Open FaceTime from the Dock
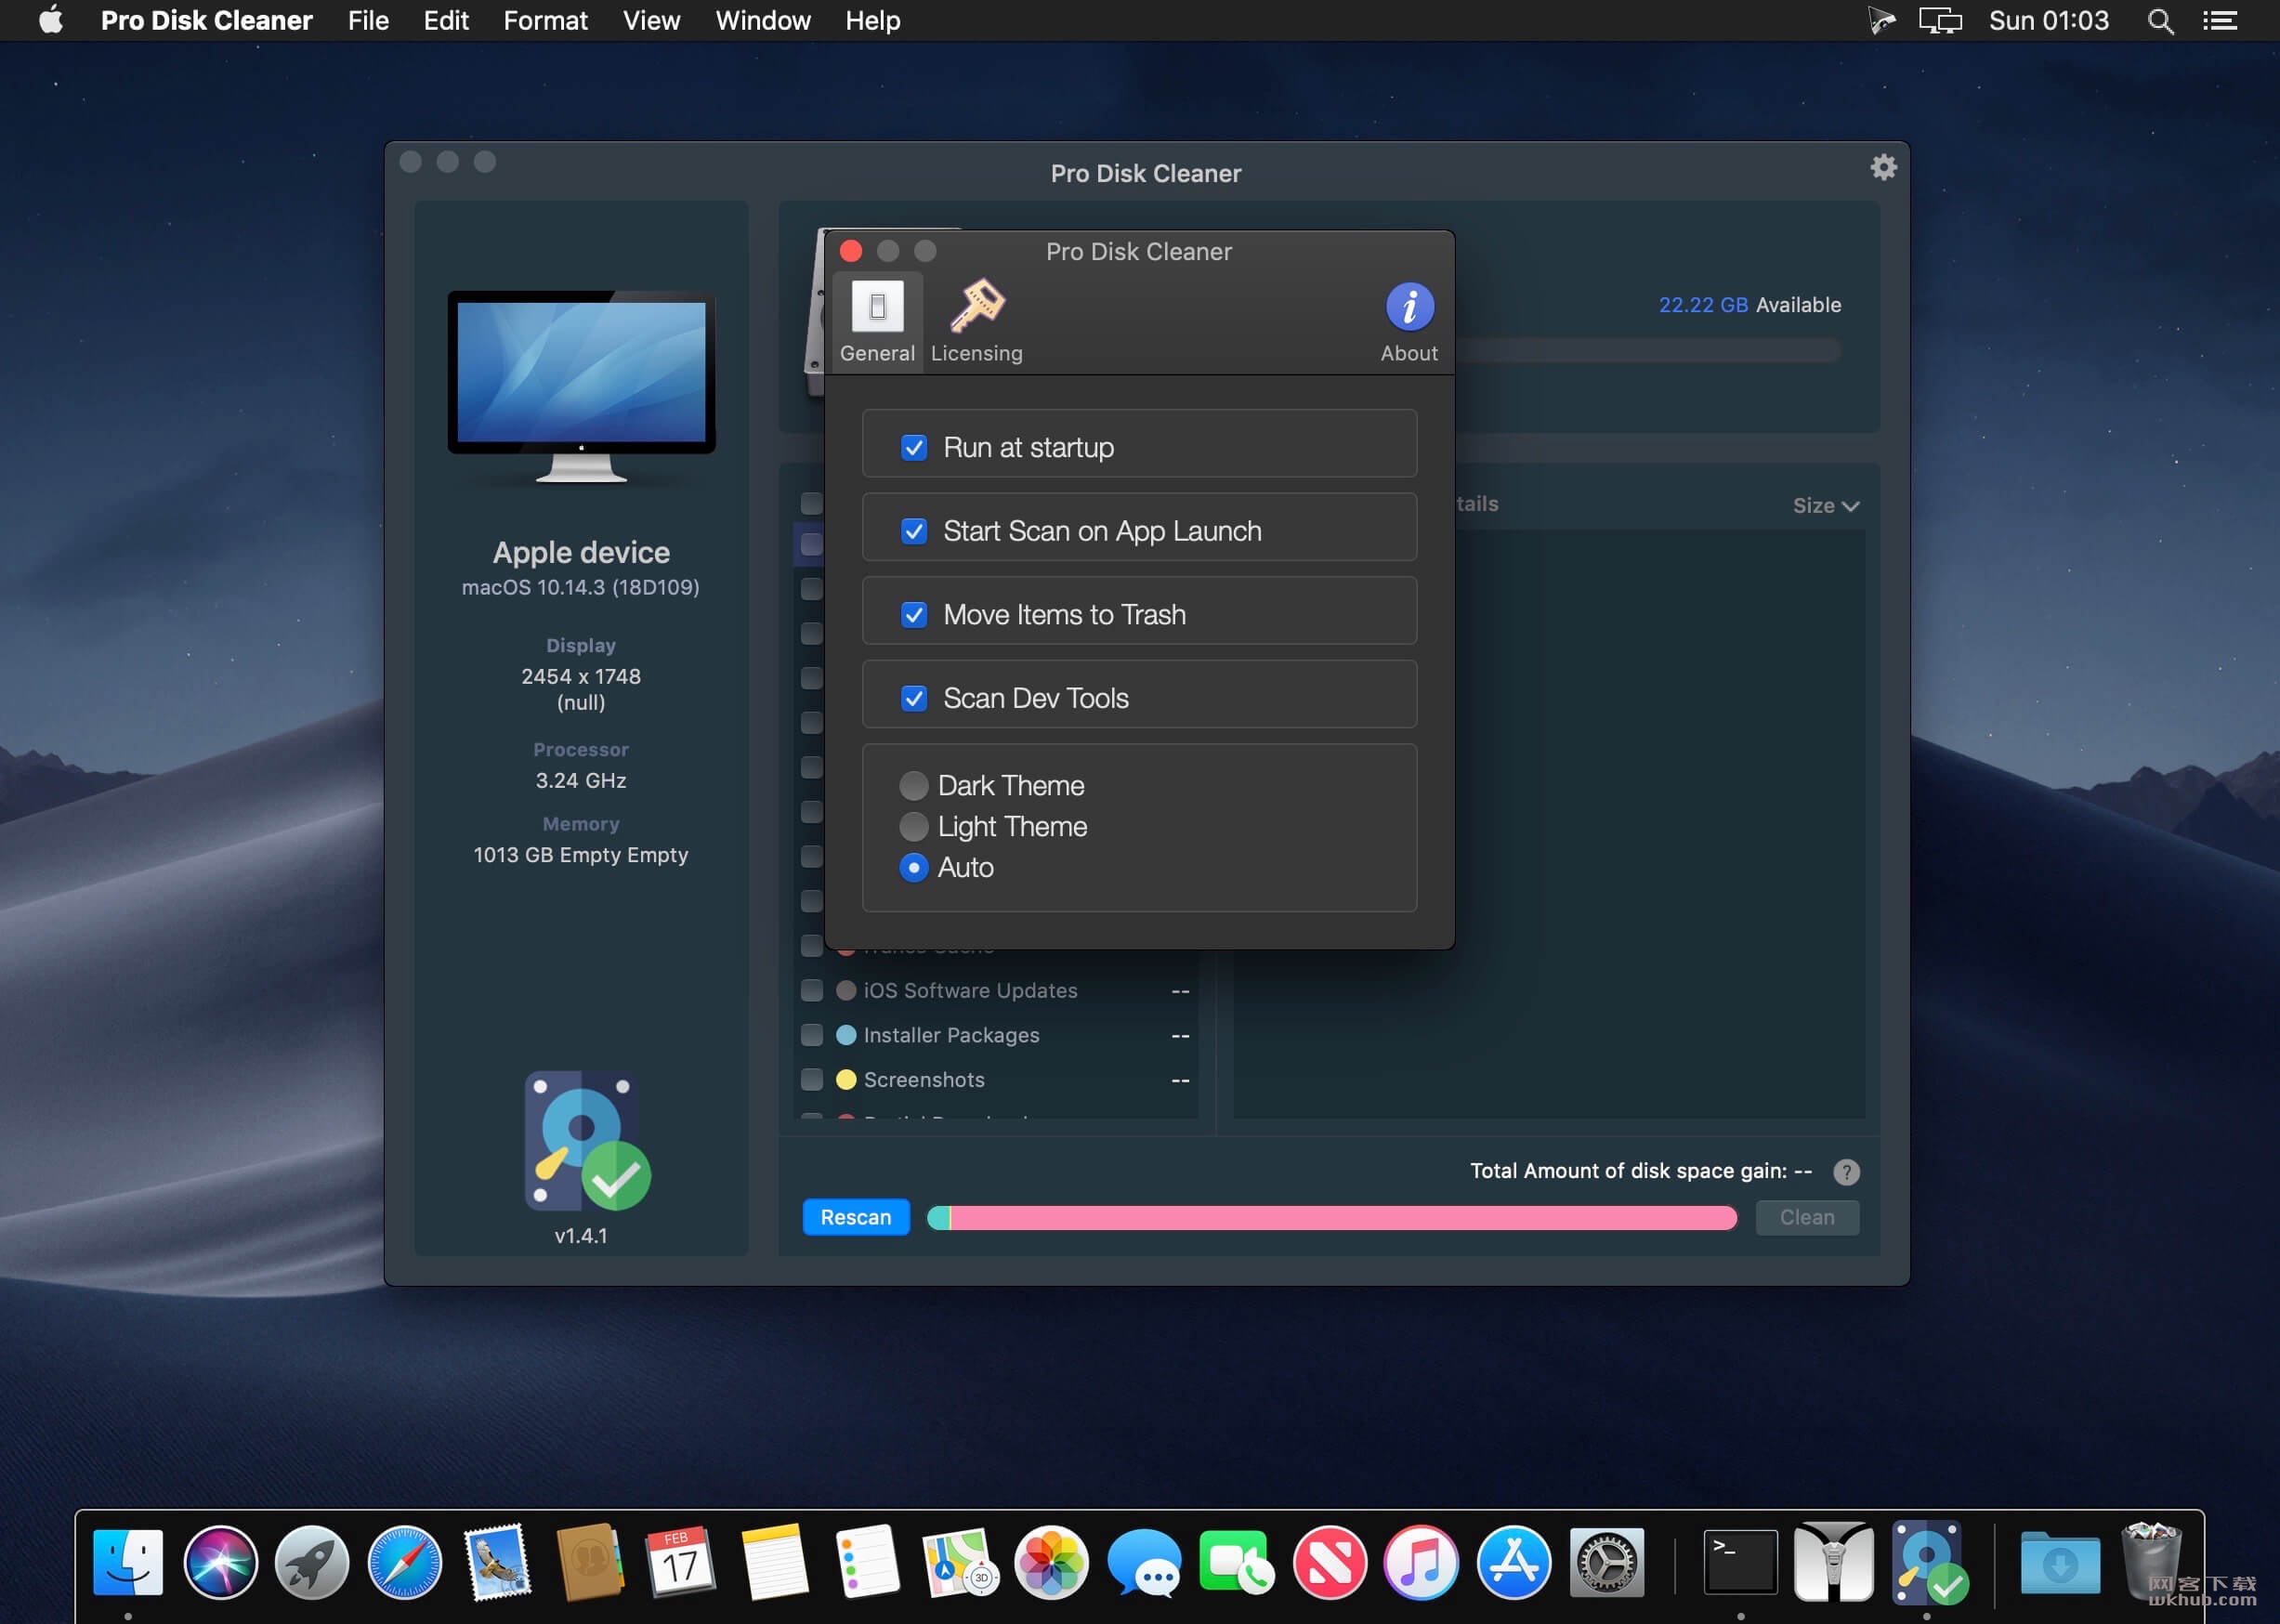 1236,1561
